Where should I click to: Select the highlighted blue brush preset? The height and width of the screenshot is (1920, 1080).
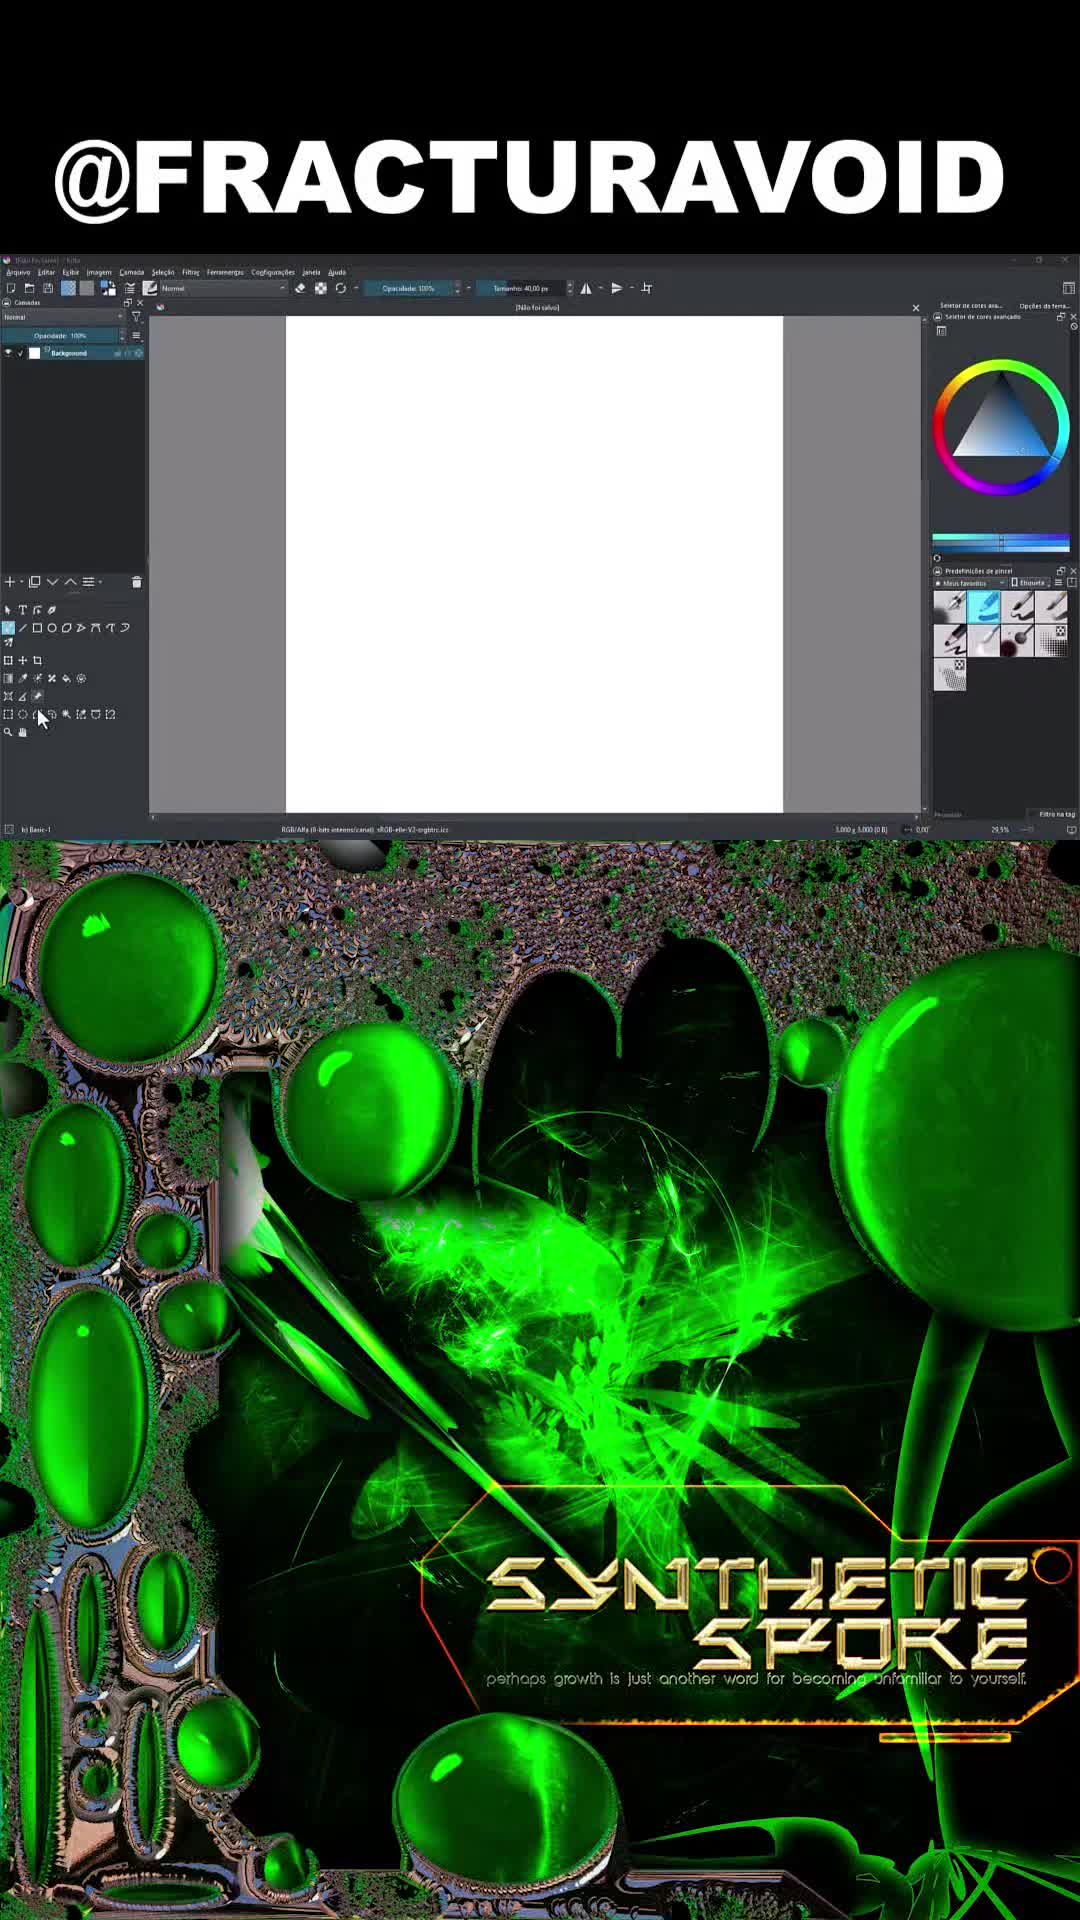pos(984,606)
